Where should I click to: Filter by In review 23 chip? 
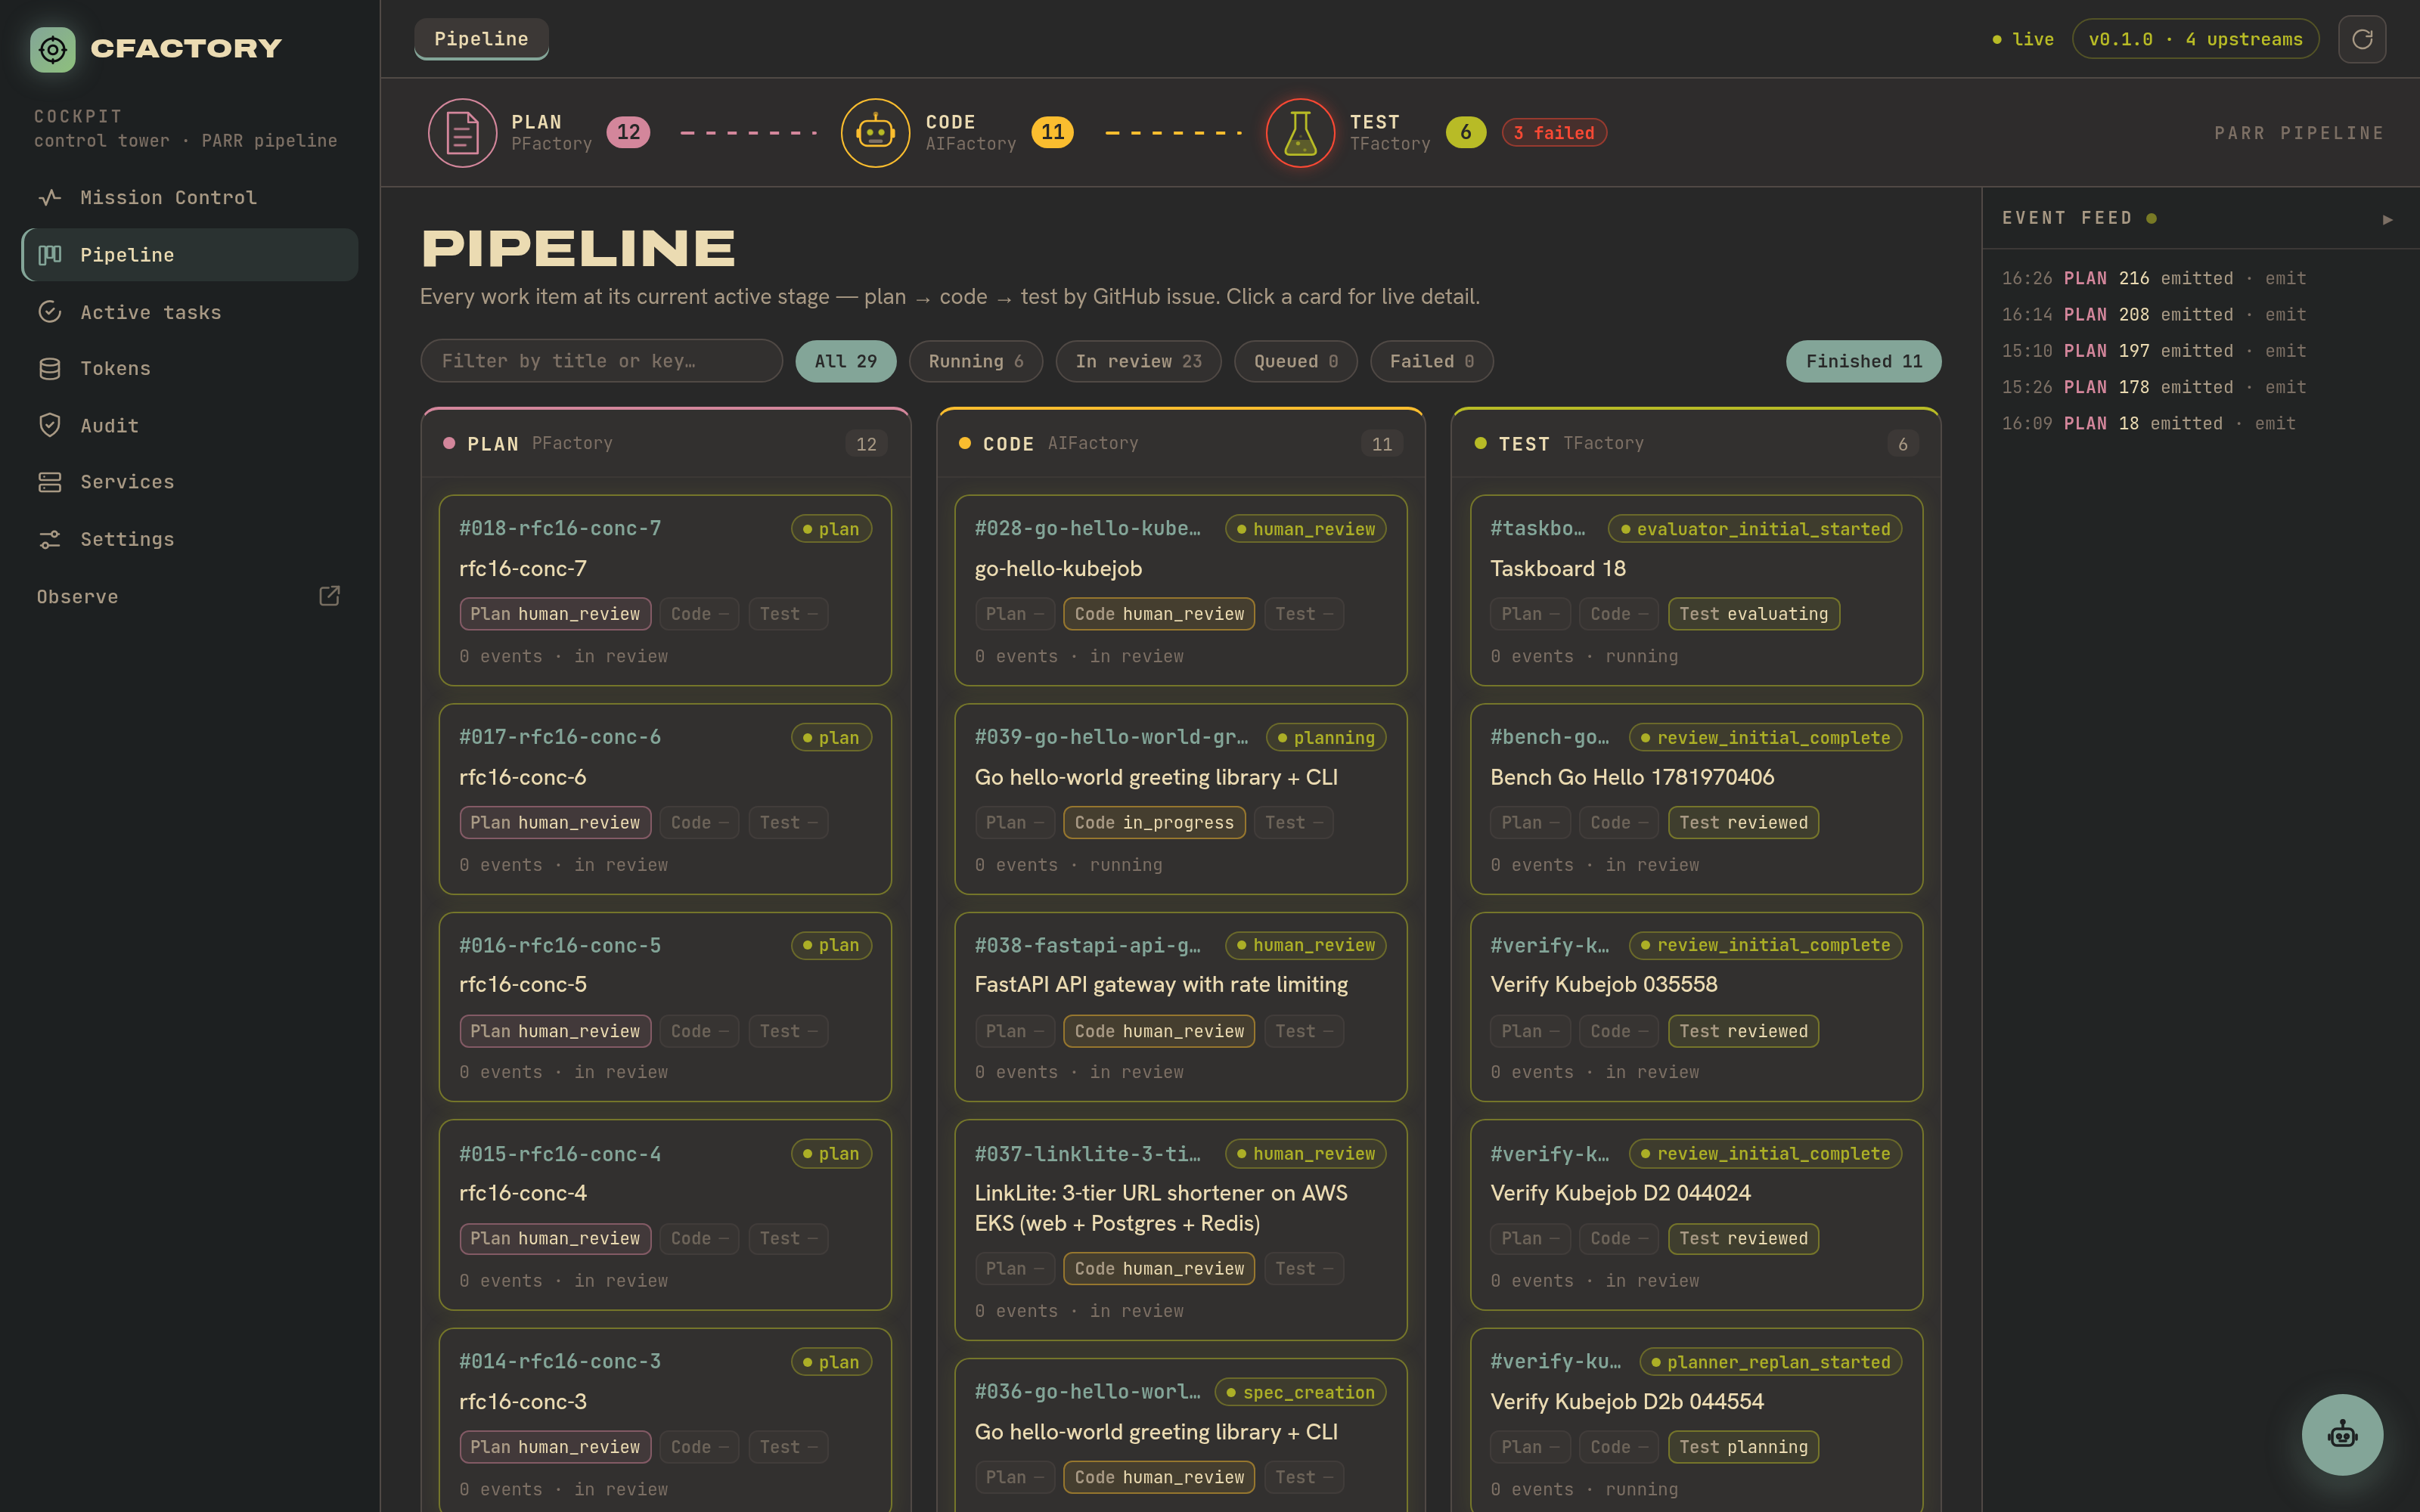click(x=1138, y=361)
